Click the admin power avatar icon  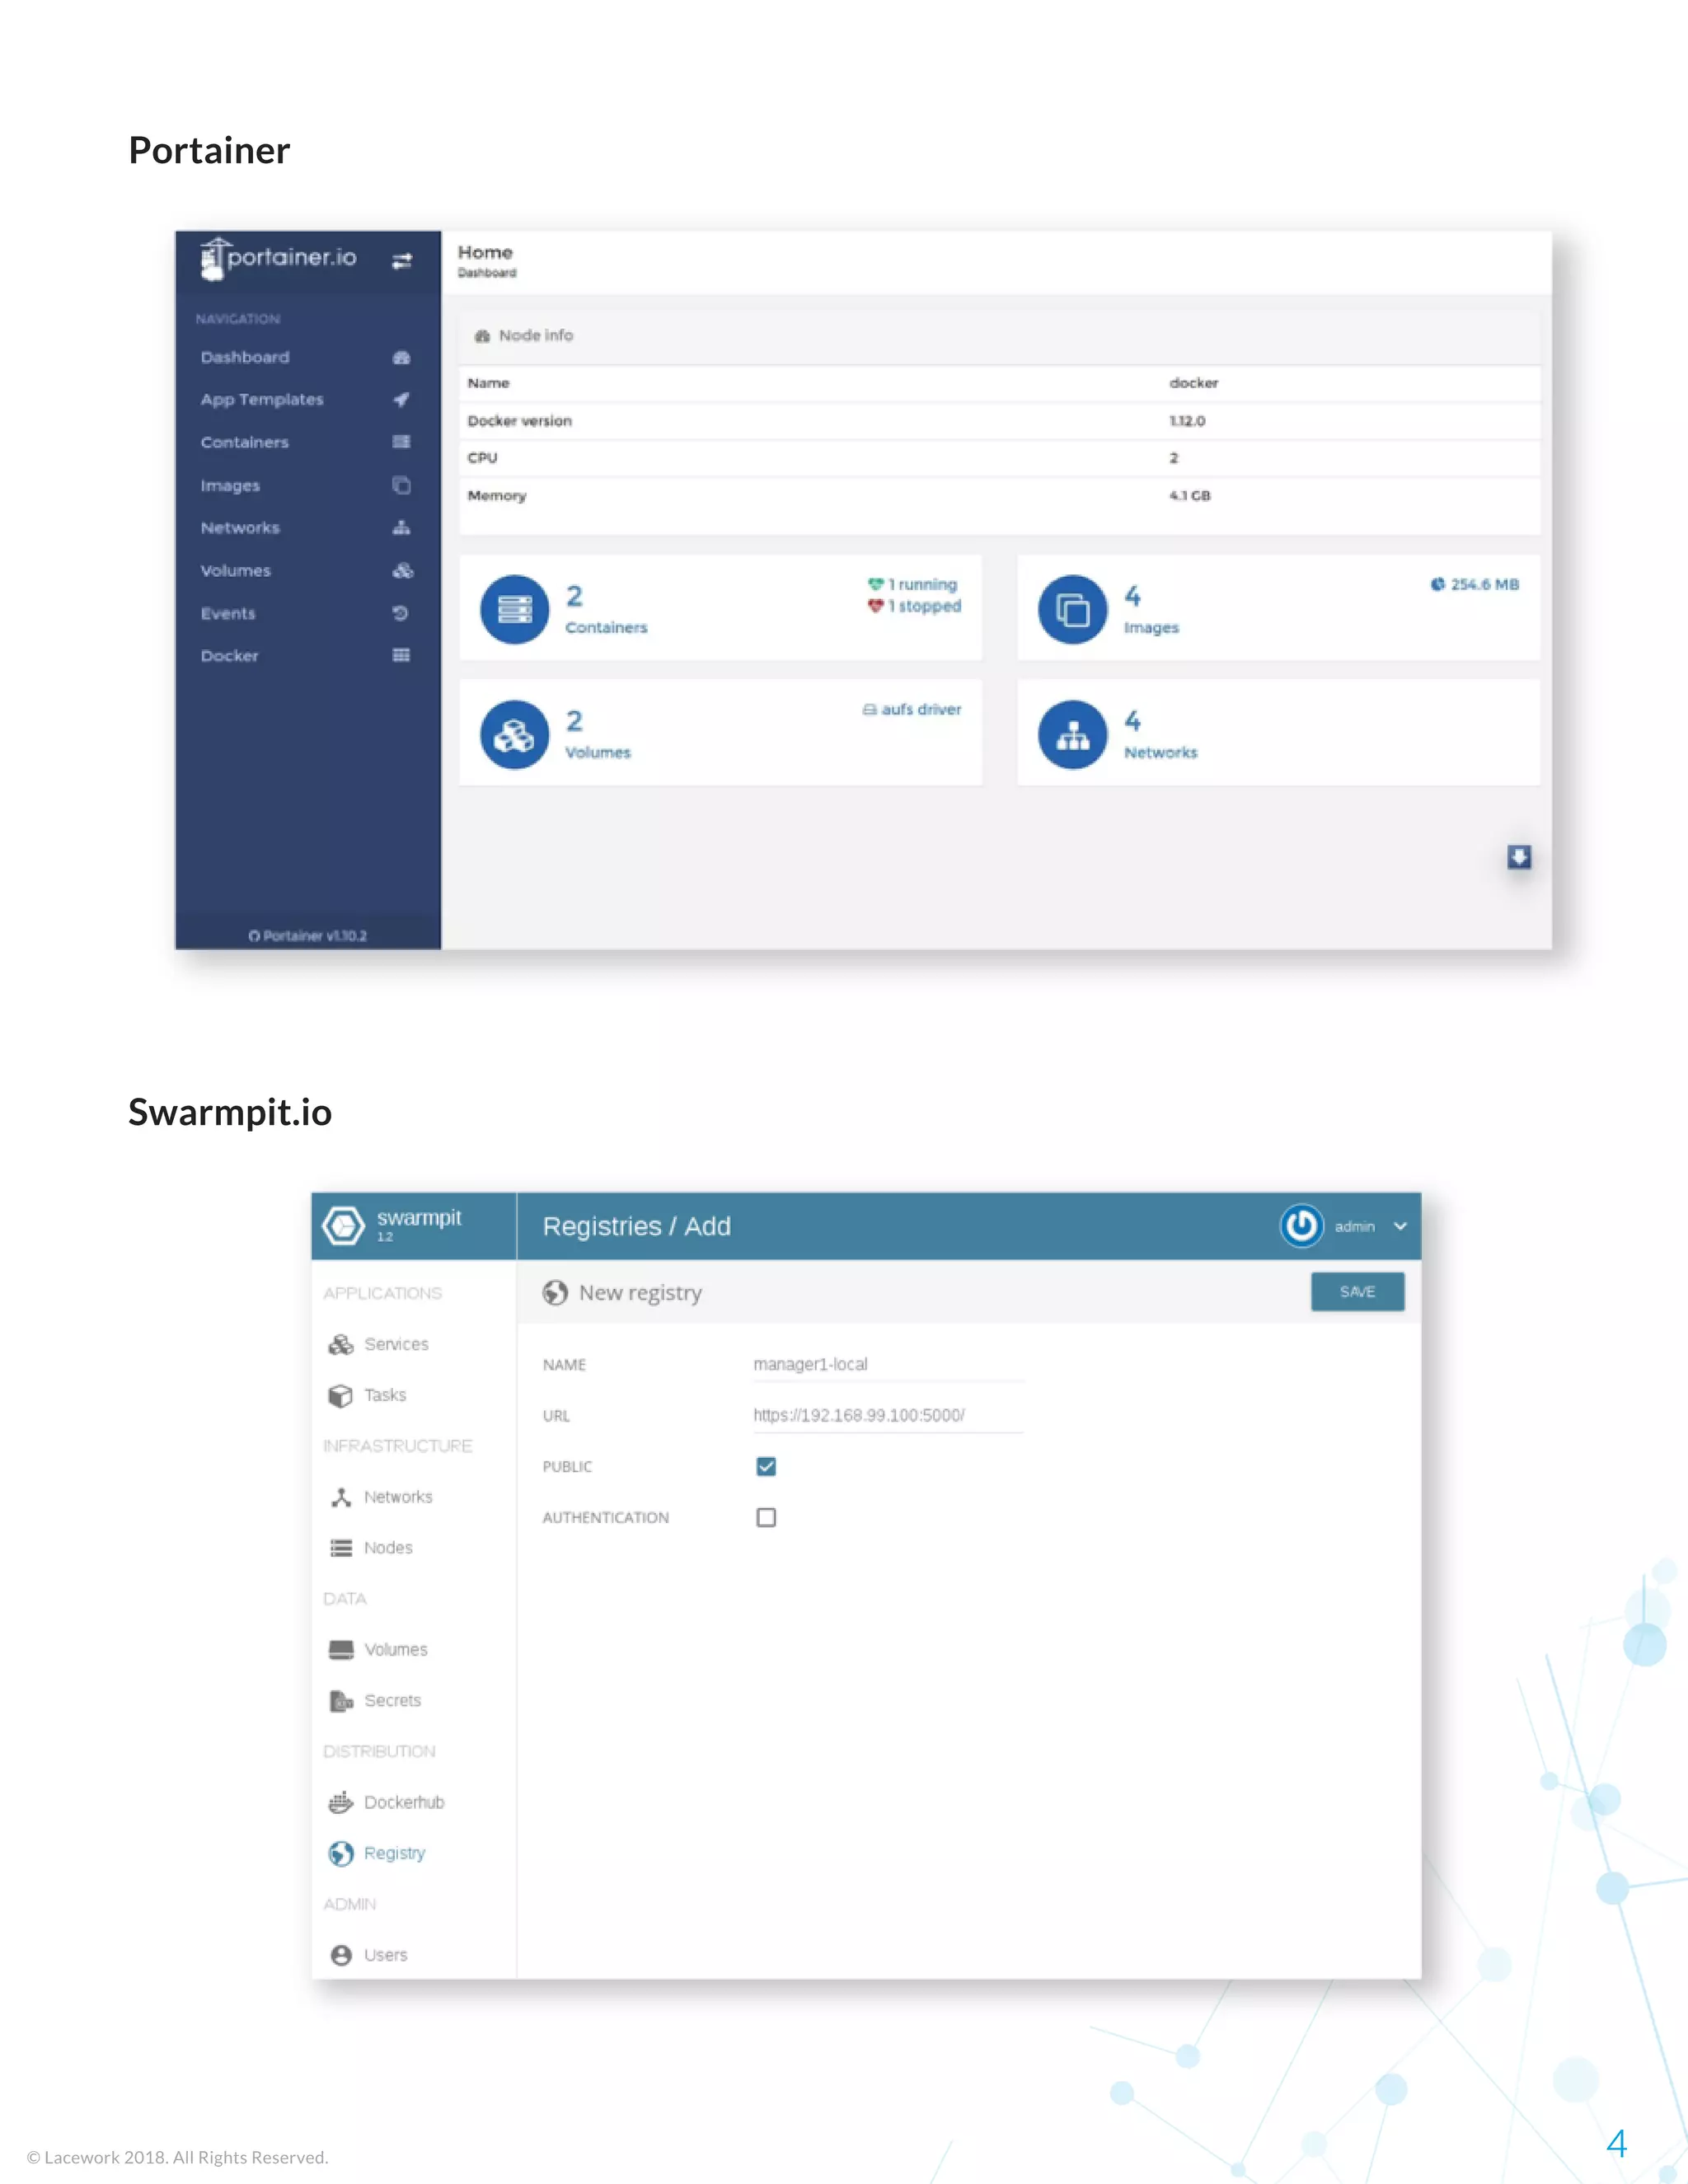coord(1301,1226)
